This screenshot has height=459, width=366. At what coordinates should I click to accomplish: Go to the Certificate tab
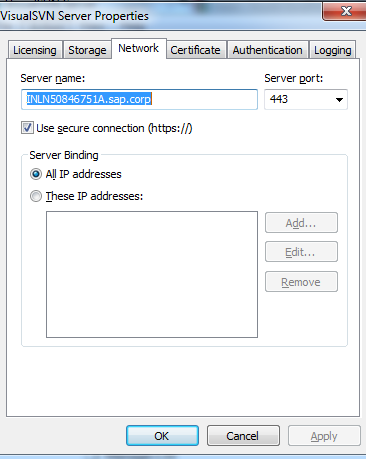[x=195, y=50]
